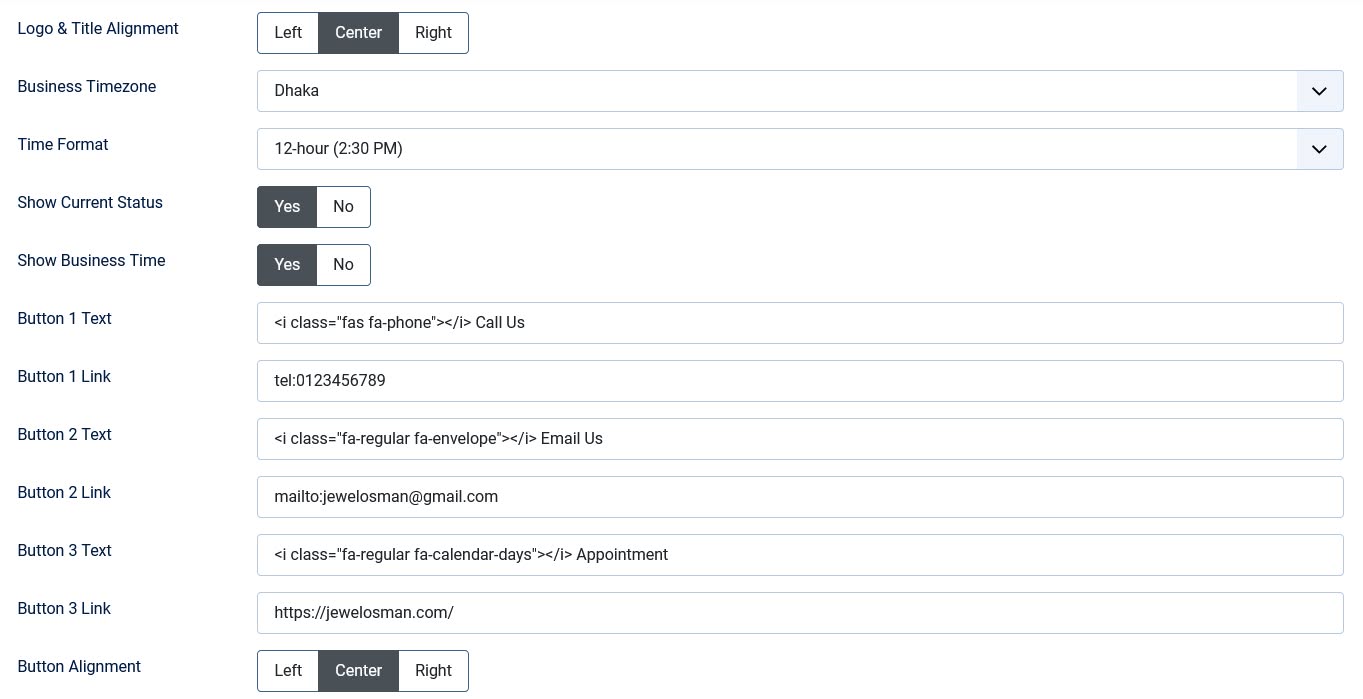Set Logo & Title Alignment to Left
The width and height of the screenshot is (1363, 699).
coord(288,33)
